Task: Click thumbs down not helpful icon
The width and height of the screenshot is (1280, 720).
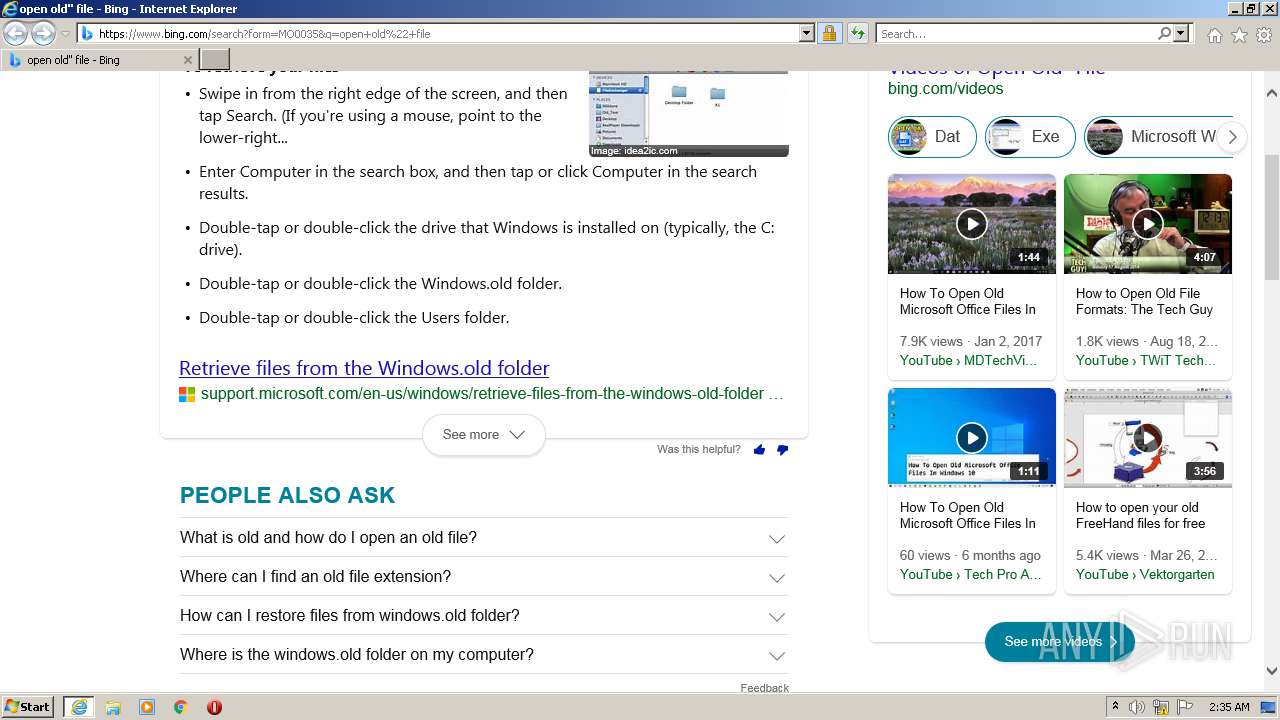Action: coord(782,450)
